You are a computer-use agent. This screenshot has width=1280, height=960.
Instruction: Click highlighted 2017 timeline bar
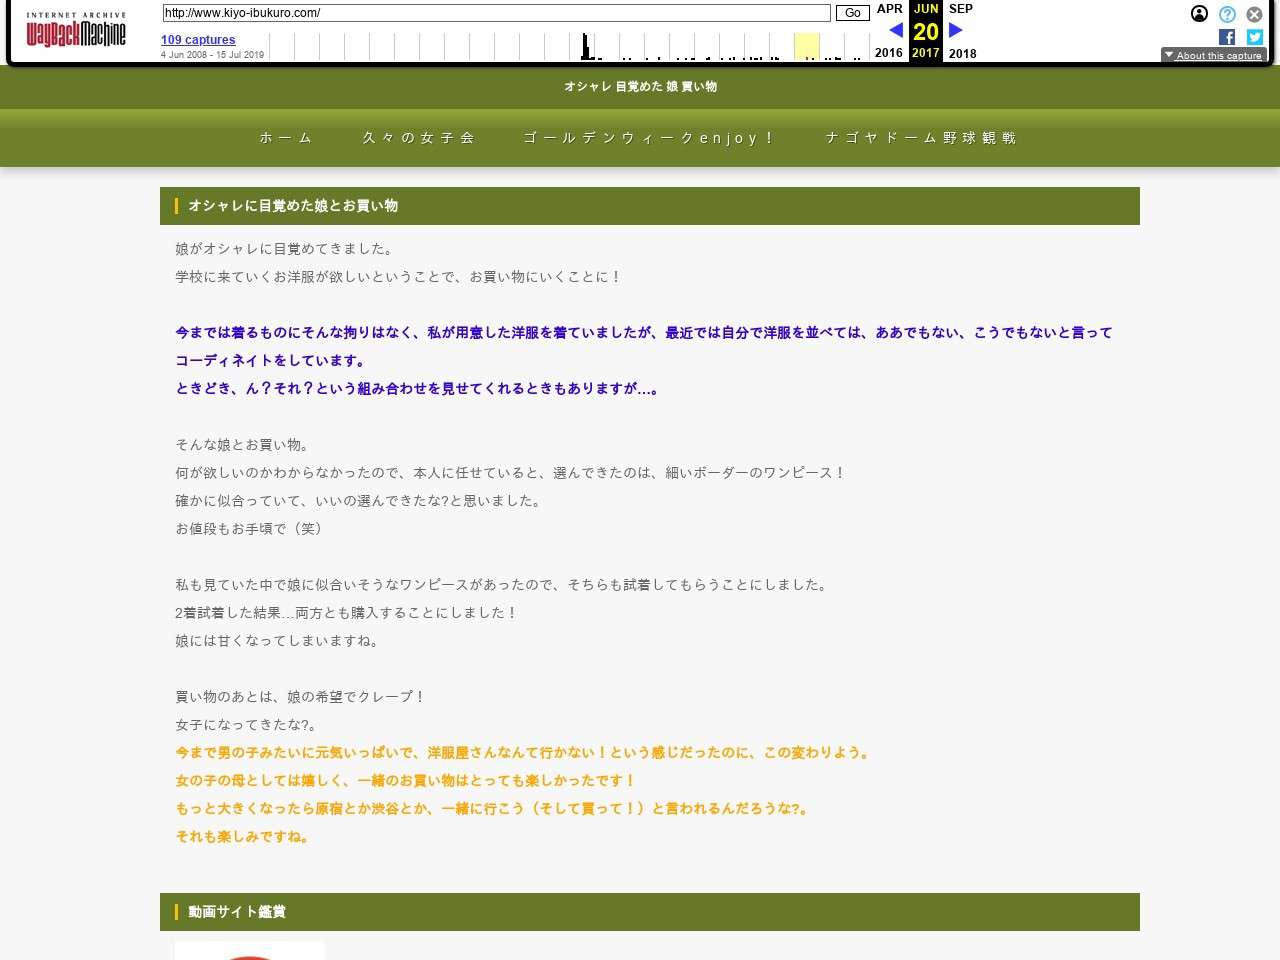coord(807,47)
